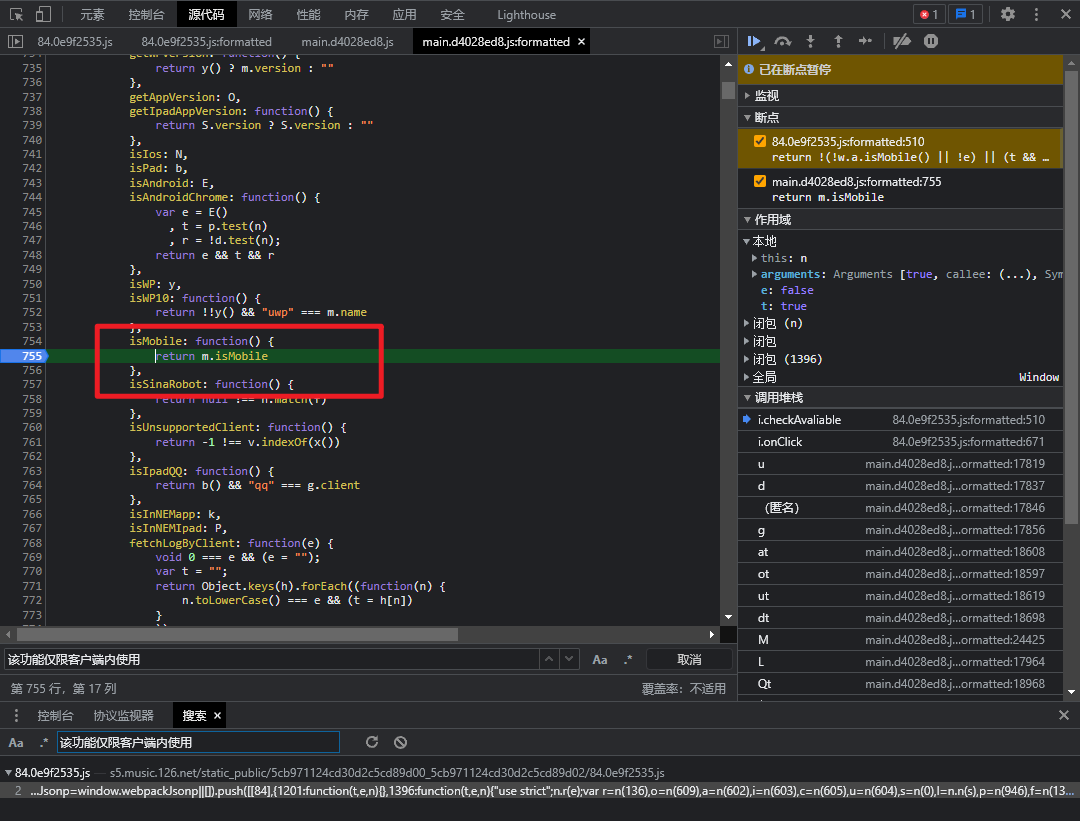Viewport: 1080px width, 821px height.
Task: Focus the search drawer query input
Action: click(198, 742)
